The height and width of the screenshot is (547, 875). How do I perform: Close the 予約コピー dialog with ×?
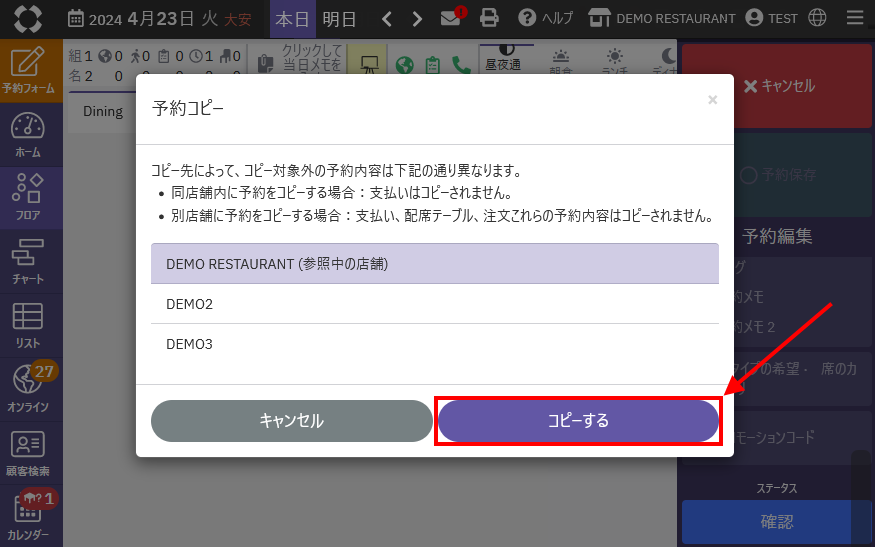point(712,100)
